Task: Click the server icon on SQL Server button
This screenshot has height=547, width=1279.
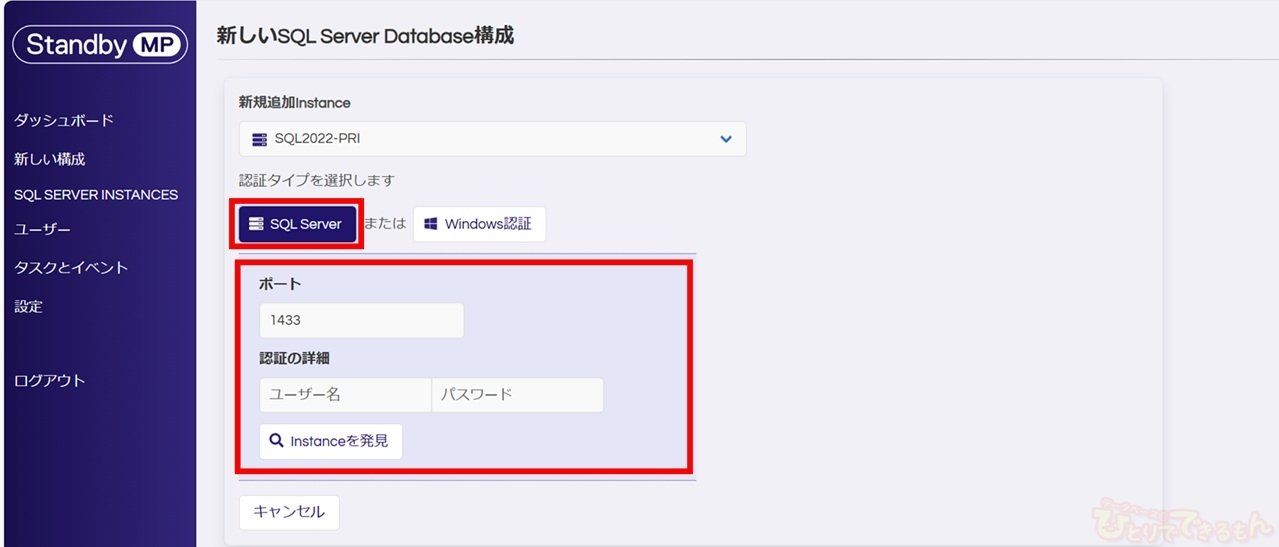Action: [x=256, y=224]
